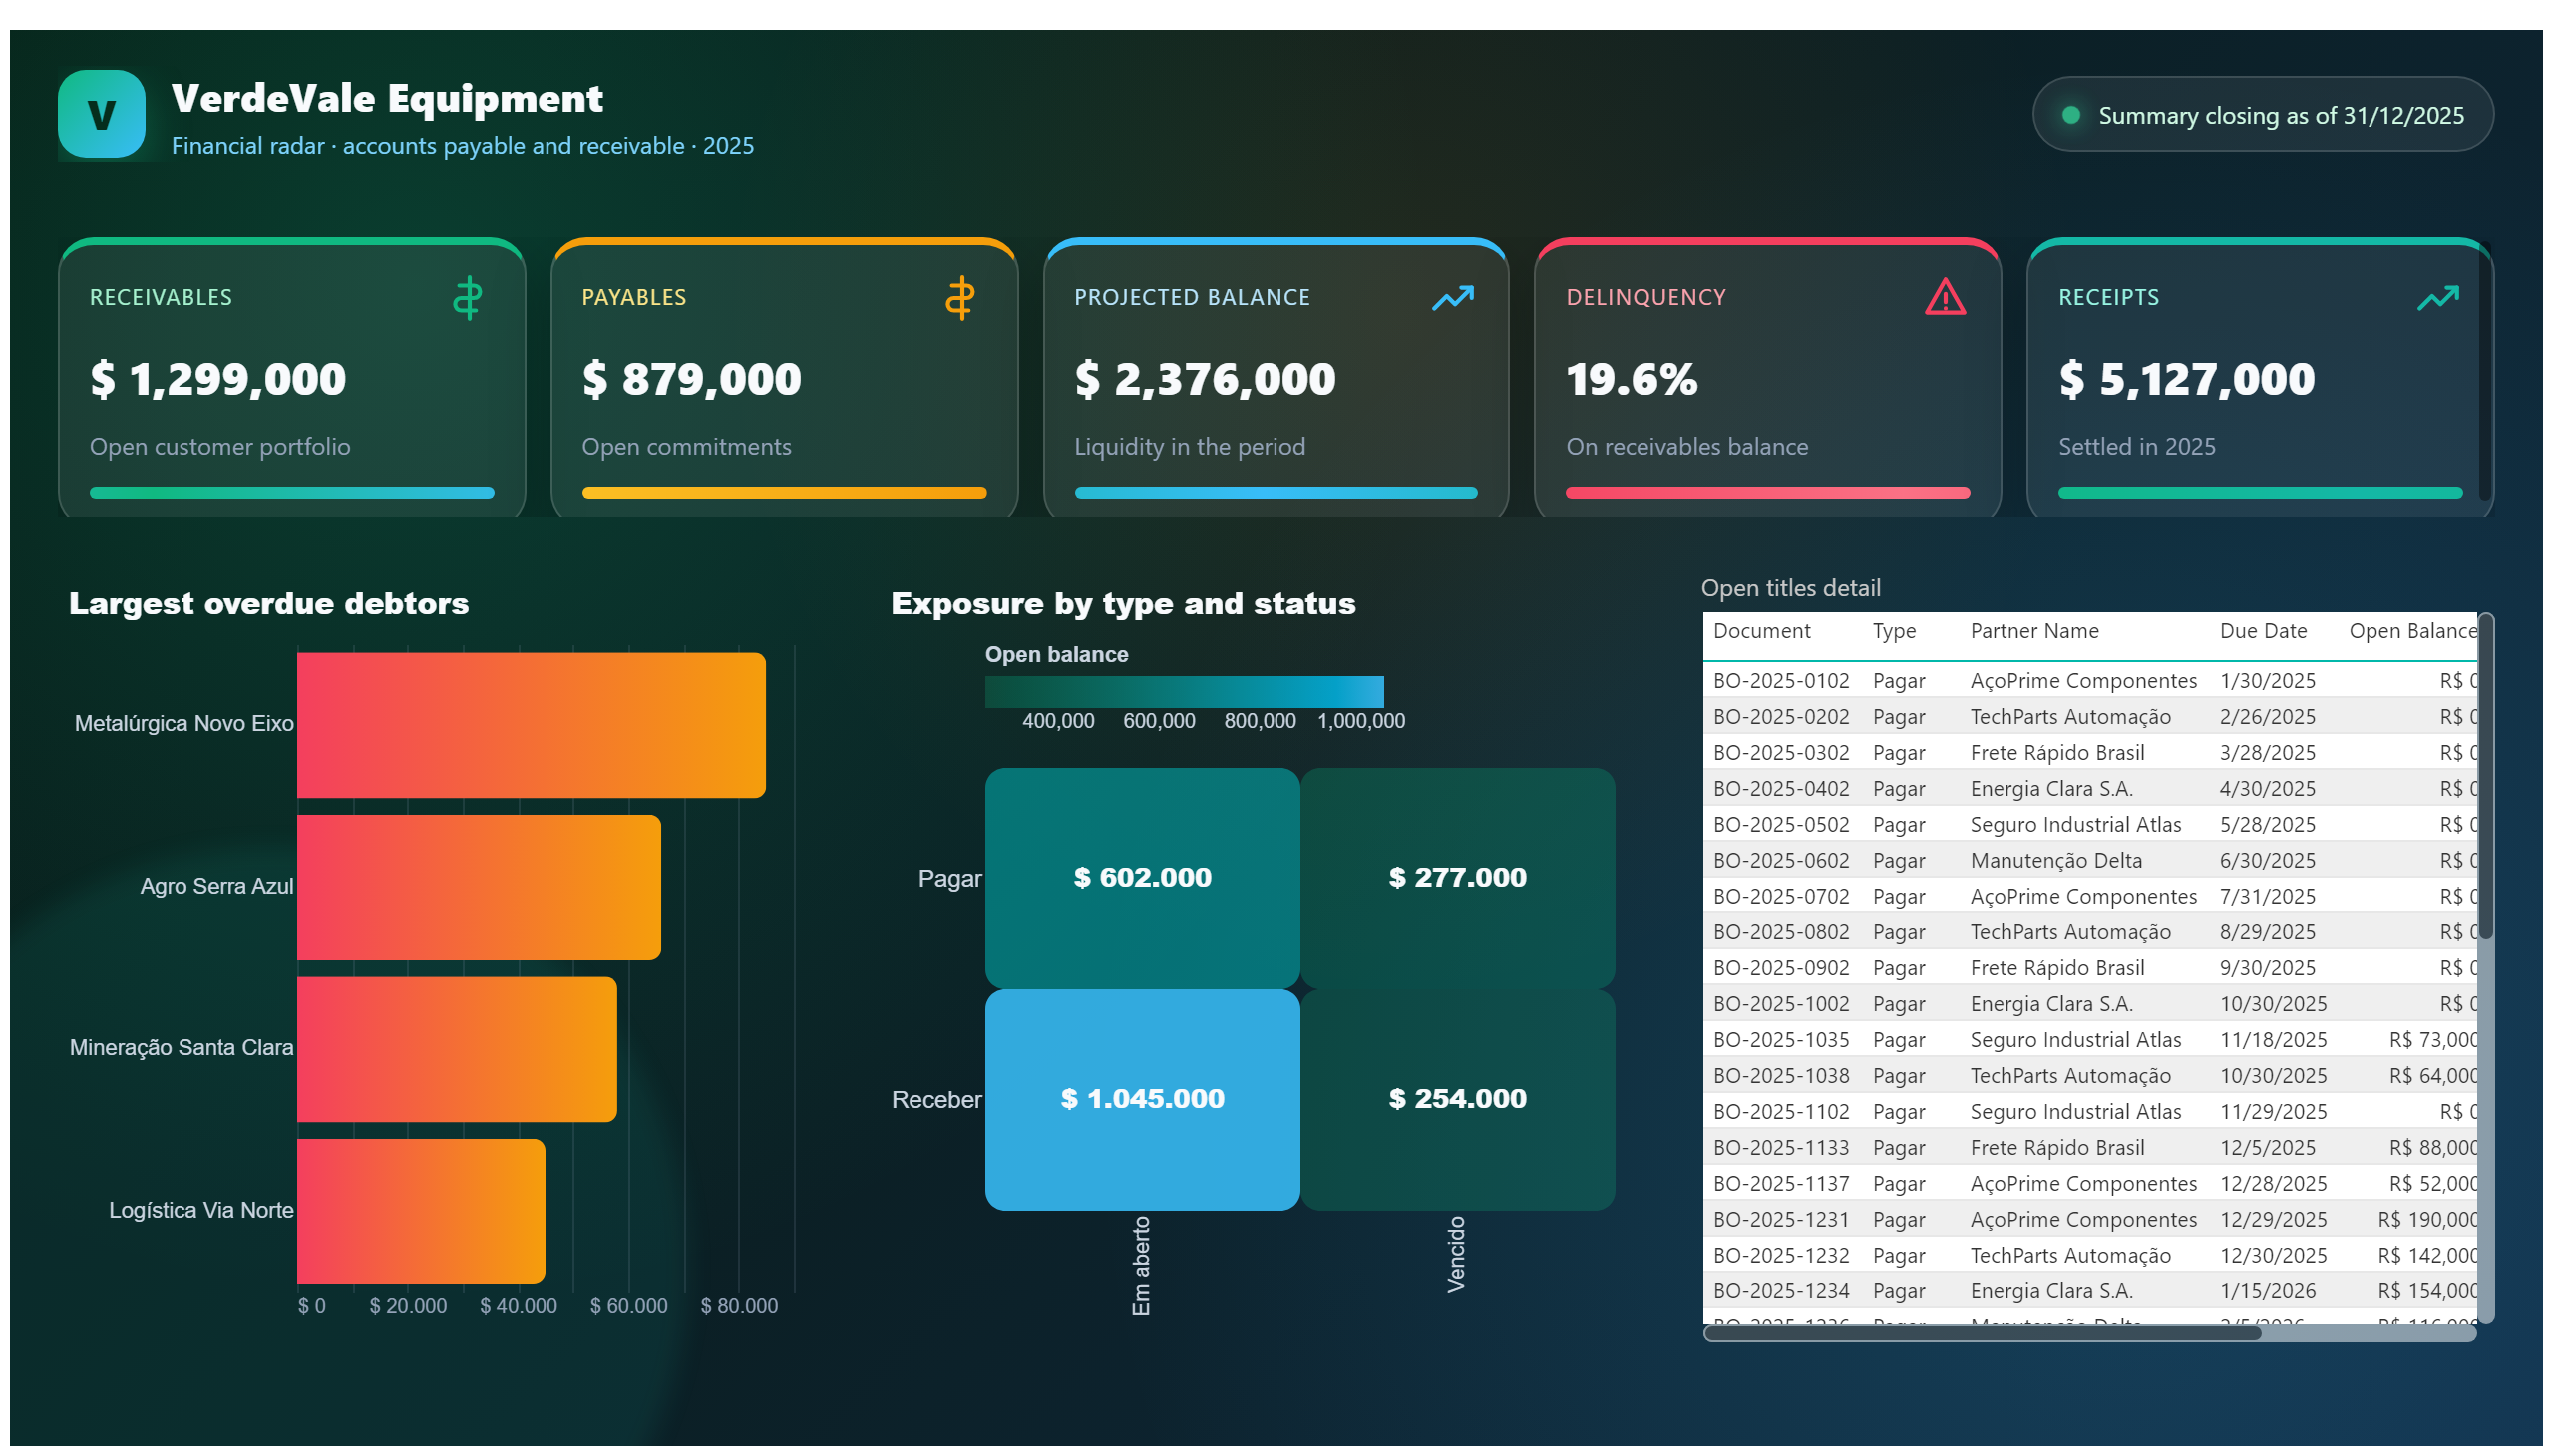
Task: Click the Pagar Em aberto $ 602.000 tile
Action: click(1142, 878)
